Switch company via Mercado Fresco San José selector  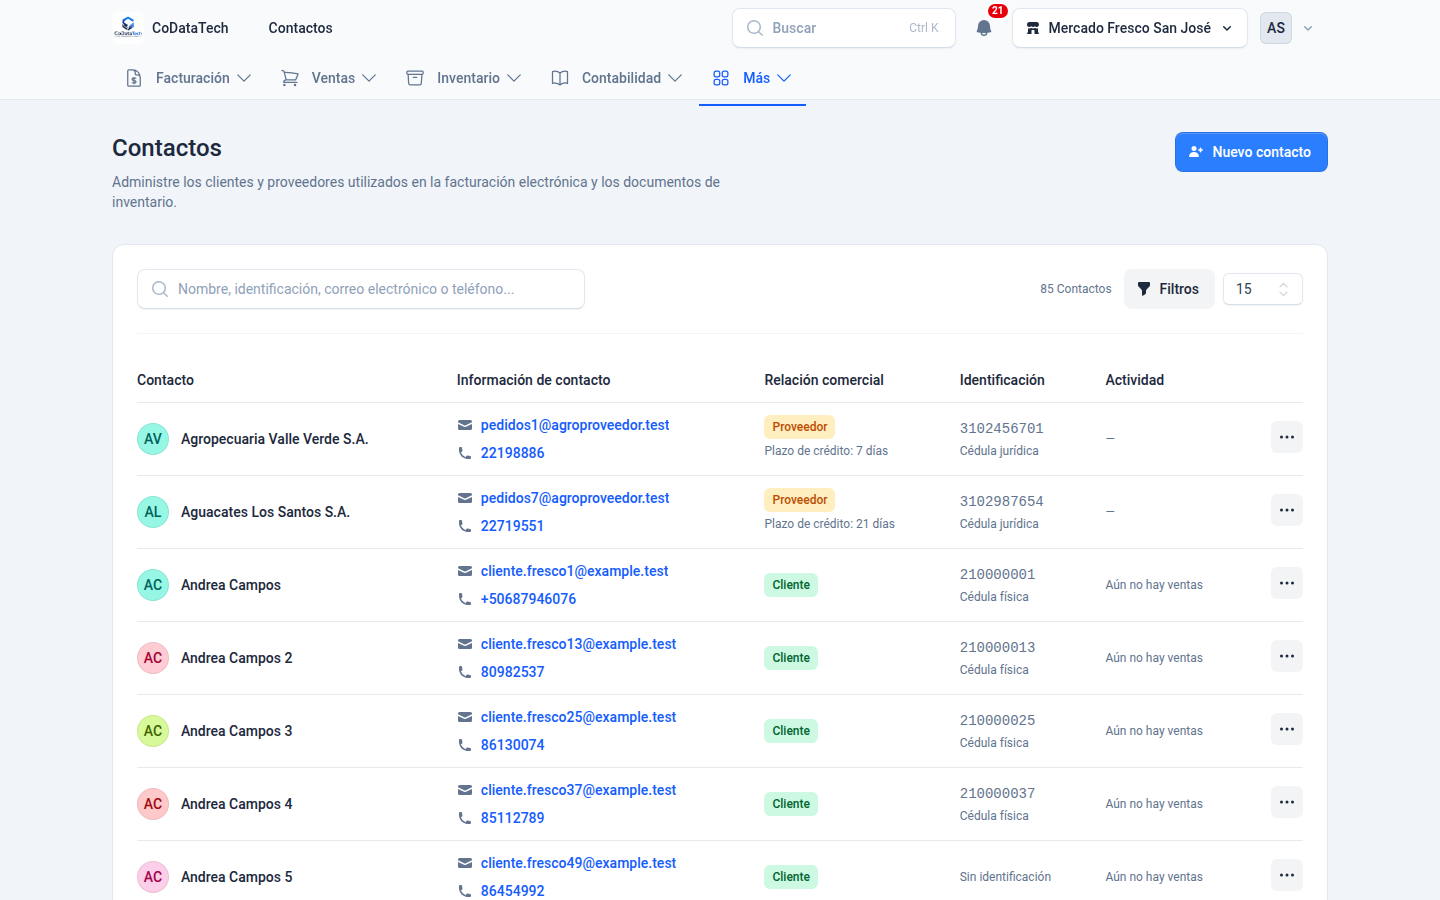point(1130,28)
